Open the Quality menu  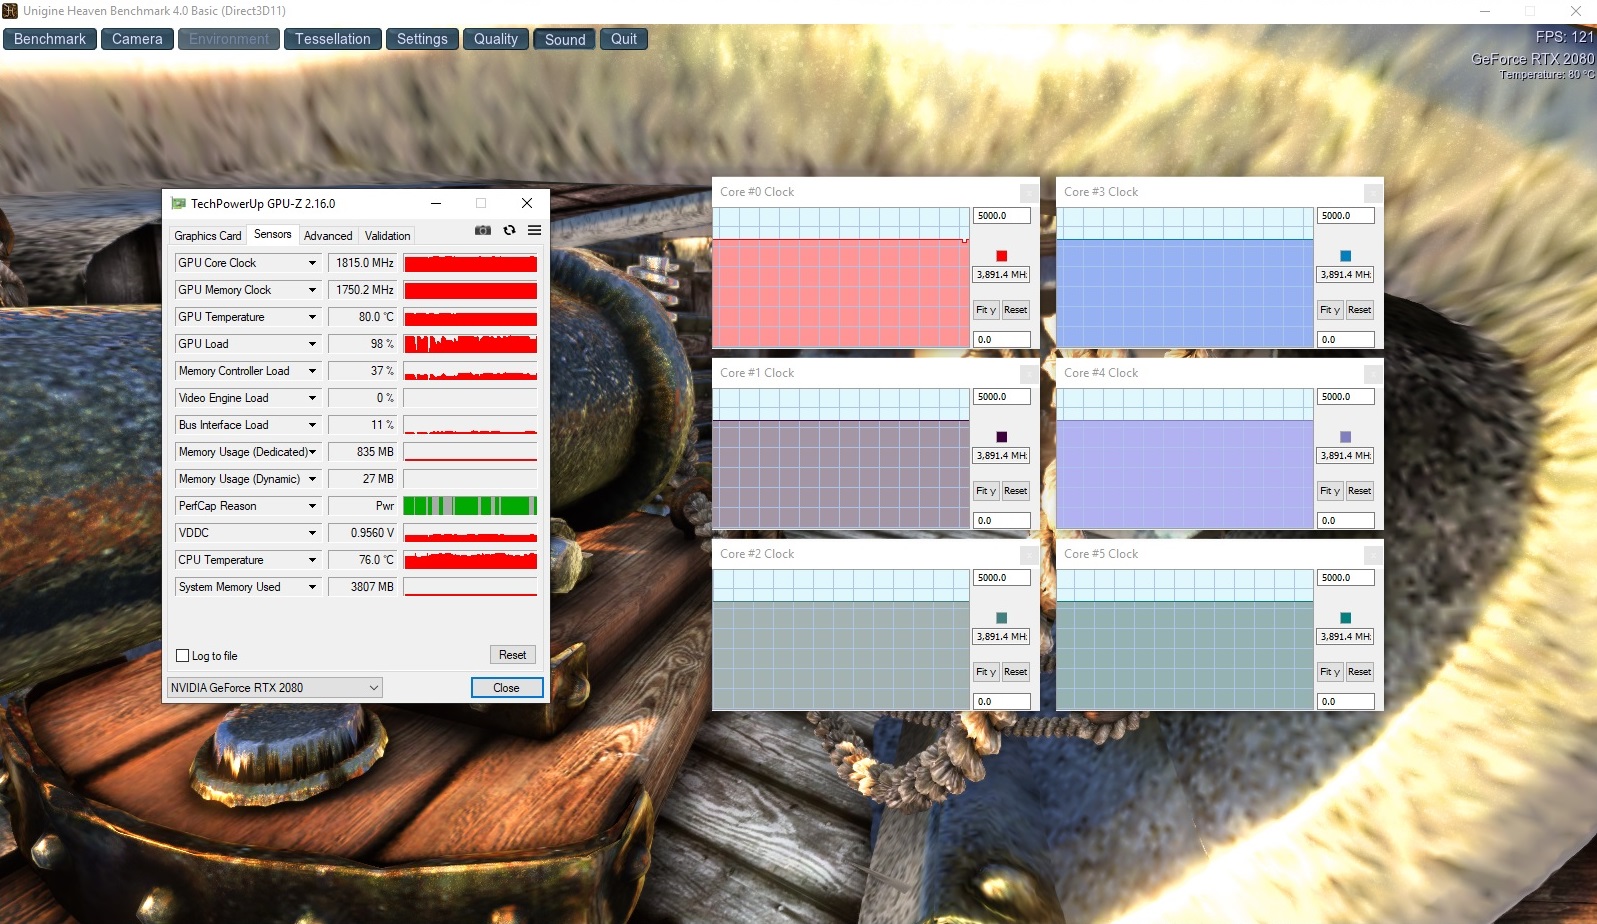[x=496, y=39]
